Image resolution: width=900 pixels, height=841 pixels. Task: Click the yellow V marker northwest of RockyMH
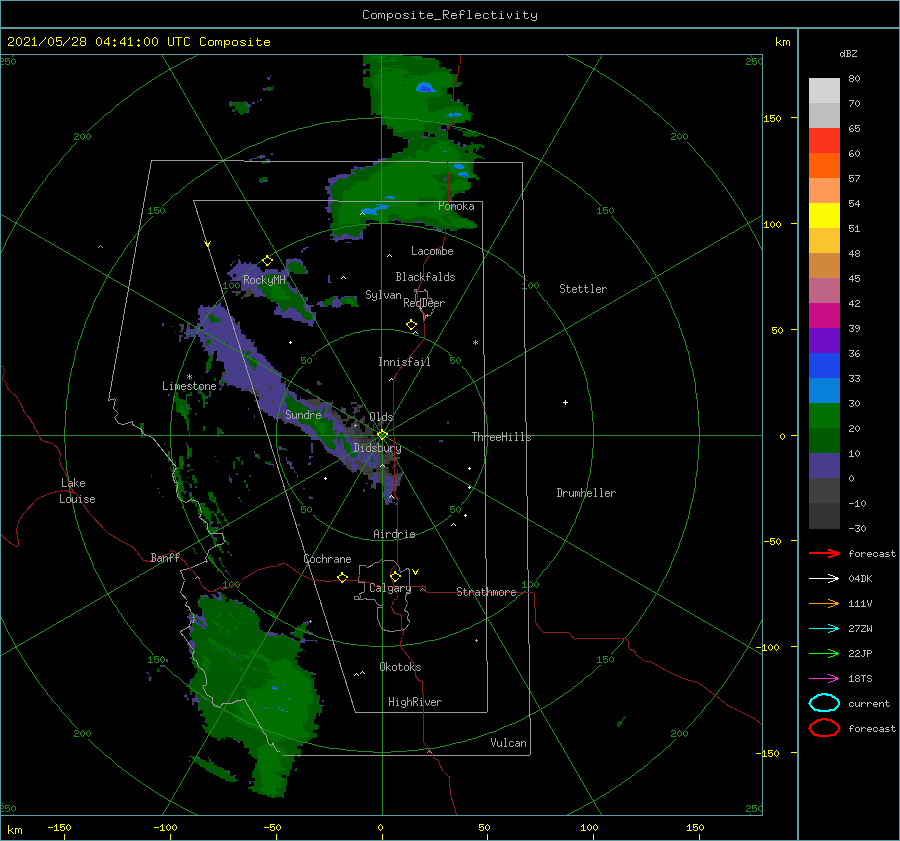point(208,244)
